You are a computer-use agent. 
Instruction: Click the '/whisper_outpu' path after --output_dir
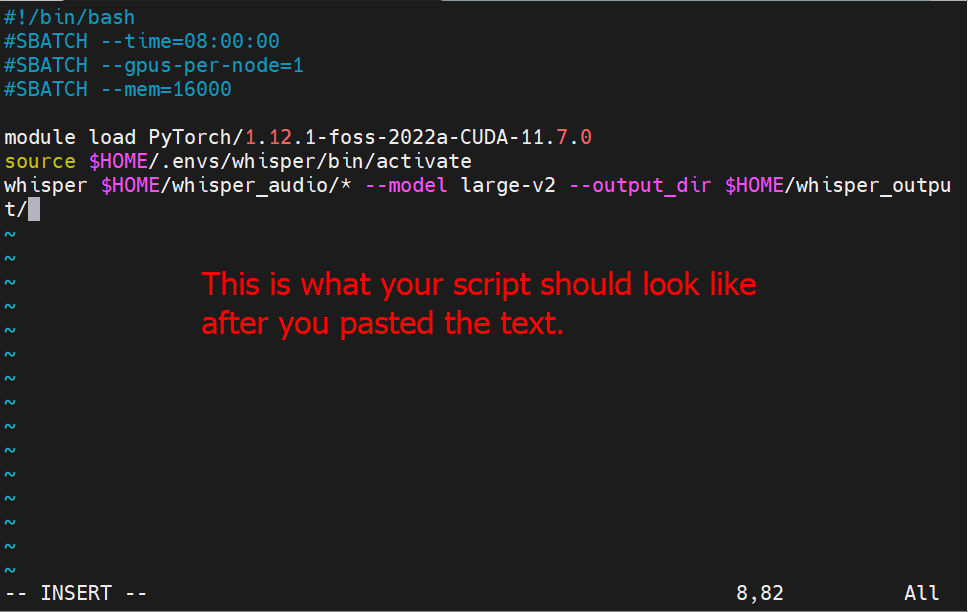click(x=867, y=185)
